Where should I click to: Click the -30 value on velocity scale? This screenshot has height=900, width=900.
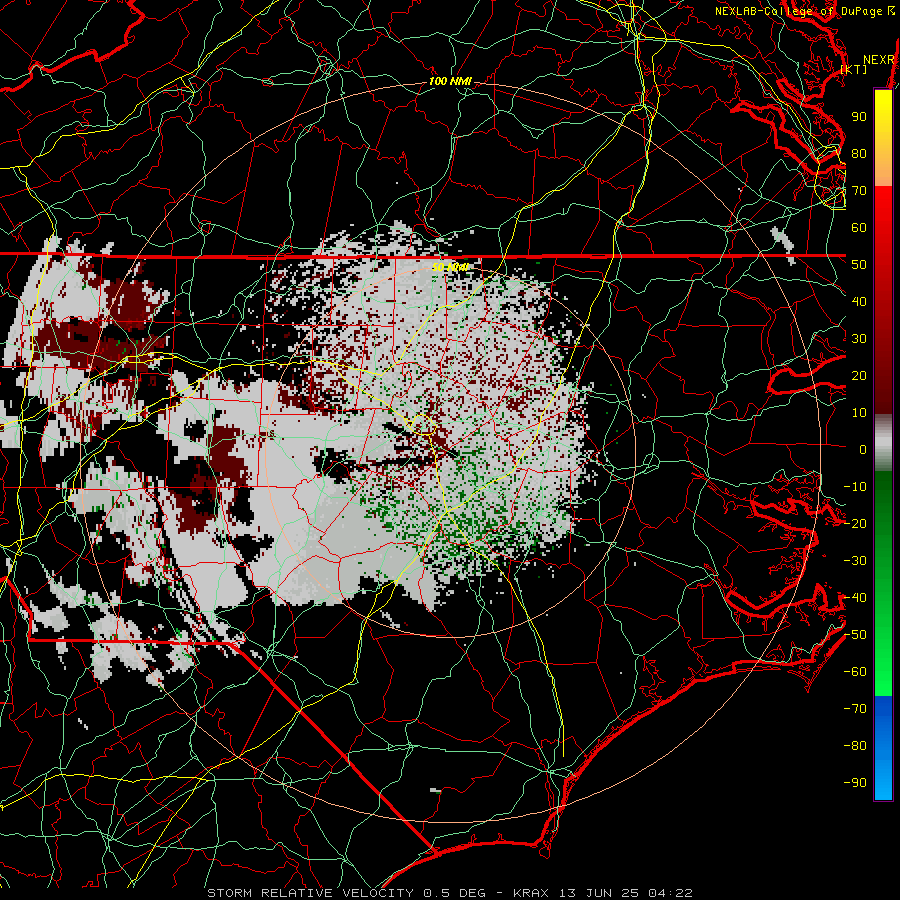point(855,561)
